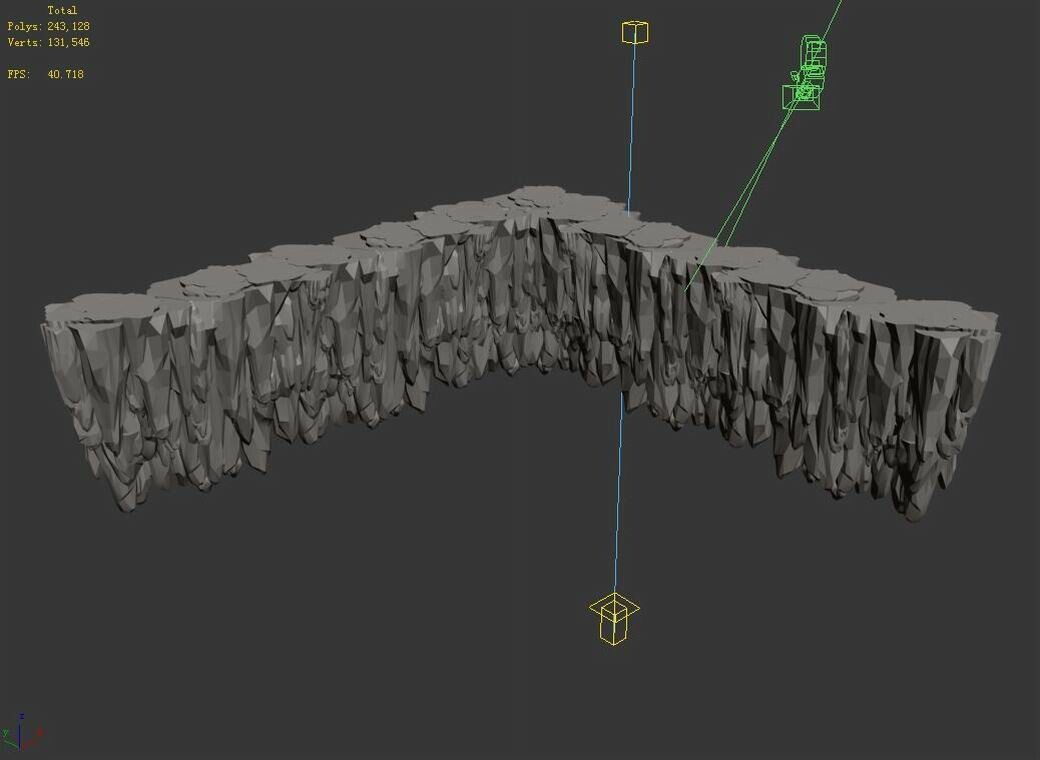Click the XYZ axis tripod indicator
1040x760 pixels.
click(21, 732)
